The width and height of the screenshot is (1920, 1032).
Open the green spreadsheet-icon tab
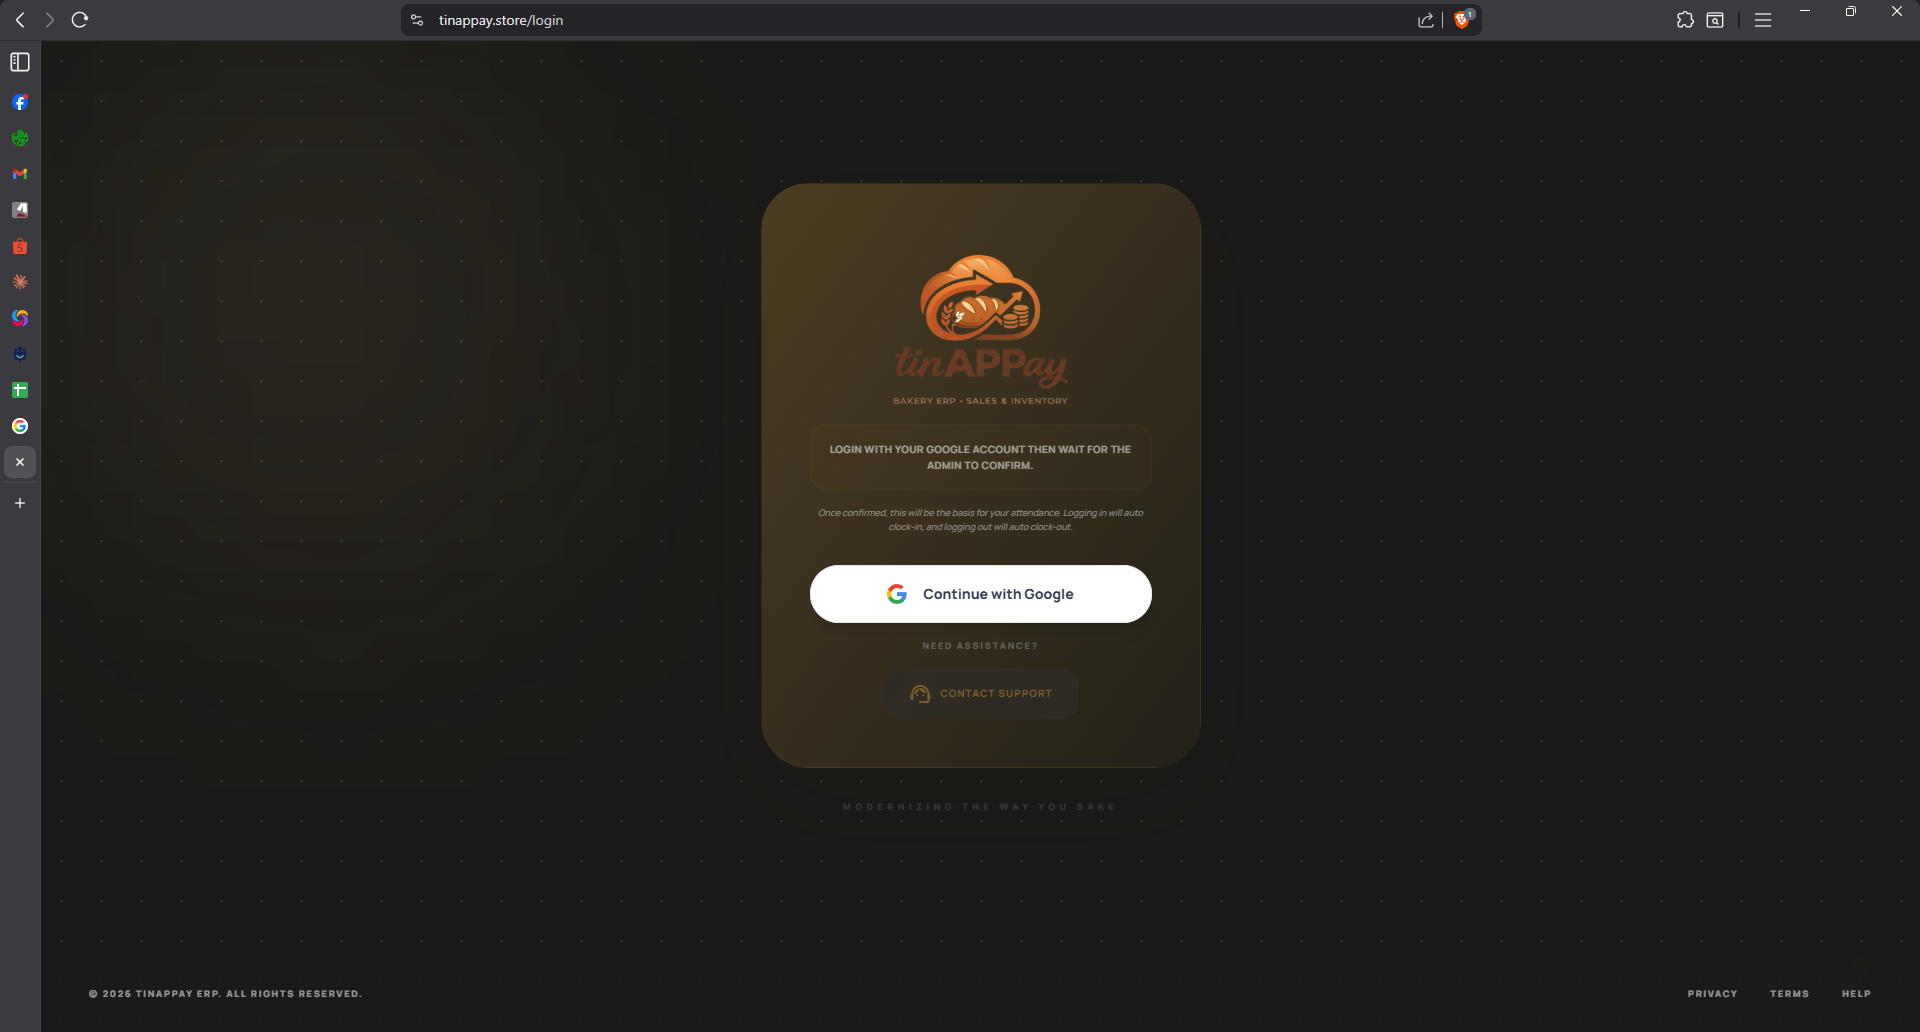(x=20, y=390)
